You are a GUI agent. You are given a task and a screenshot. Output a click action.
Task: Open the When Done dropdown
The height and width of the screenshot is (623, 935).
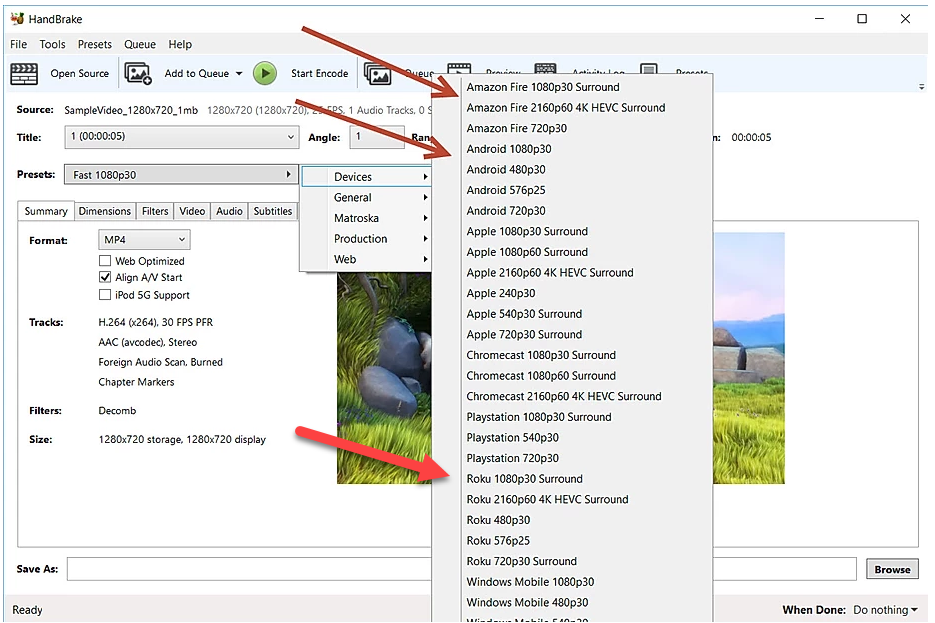[885, 610]
